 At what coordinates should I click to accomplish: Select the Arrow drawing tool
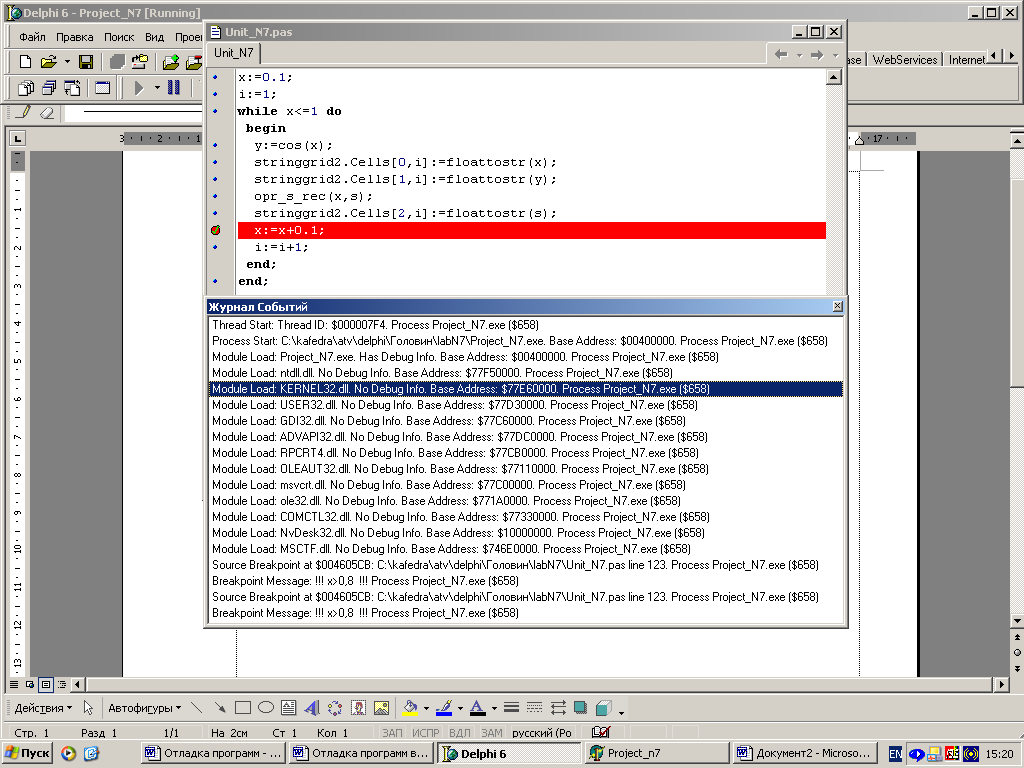point(220,708)
